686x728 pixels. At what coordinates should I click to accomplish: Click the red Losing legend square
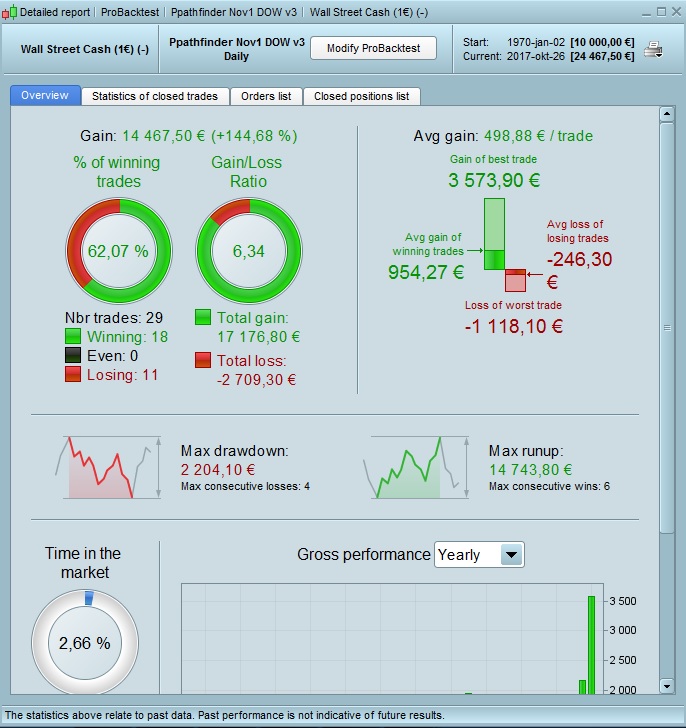coord(73,374)
